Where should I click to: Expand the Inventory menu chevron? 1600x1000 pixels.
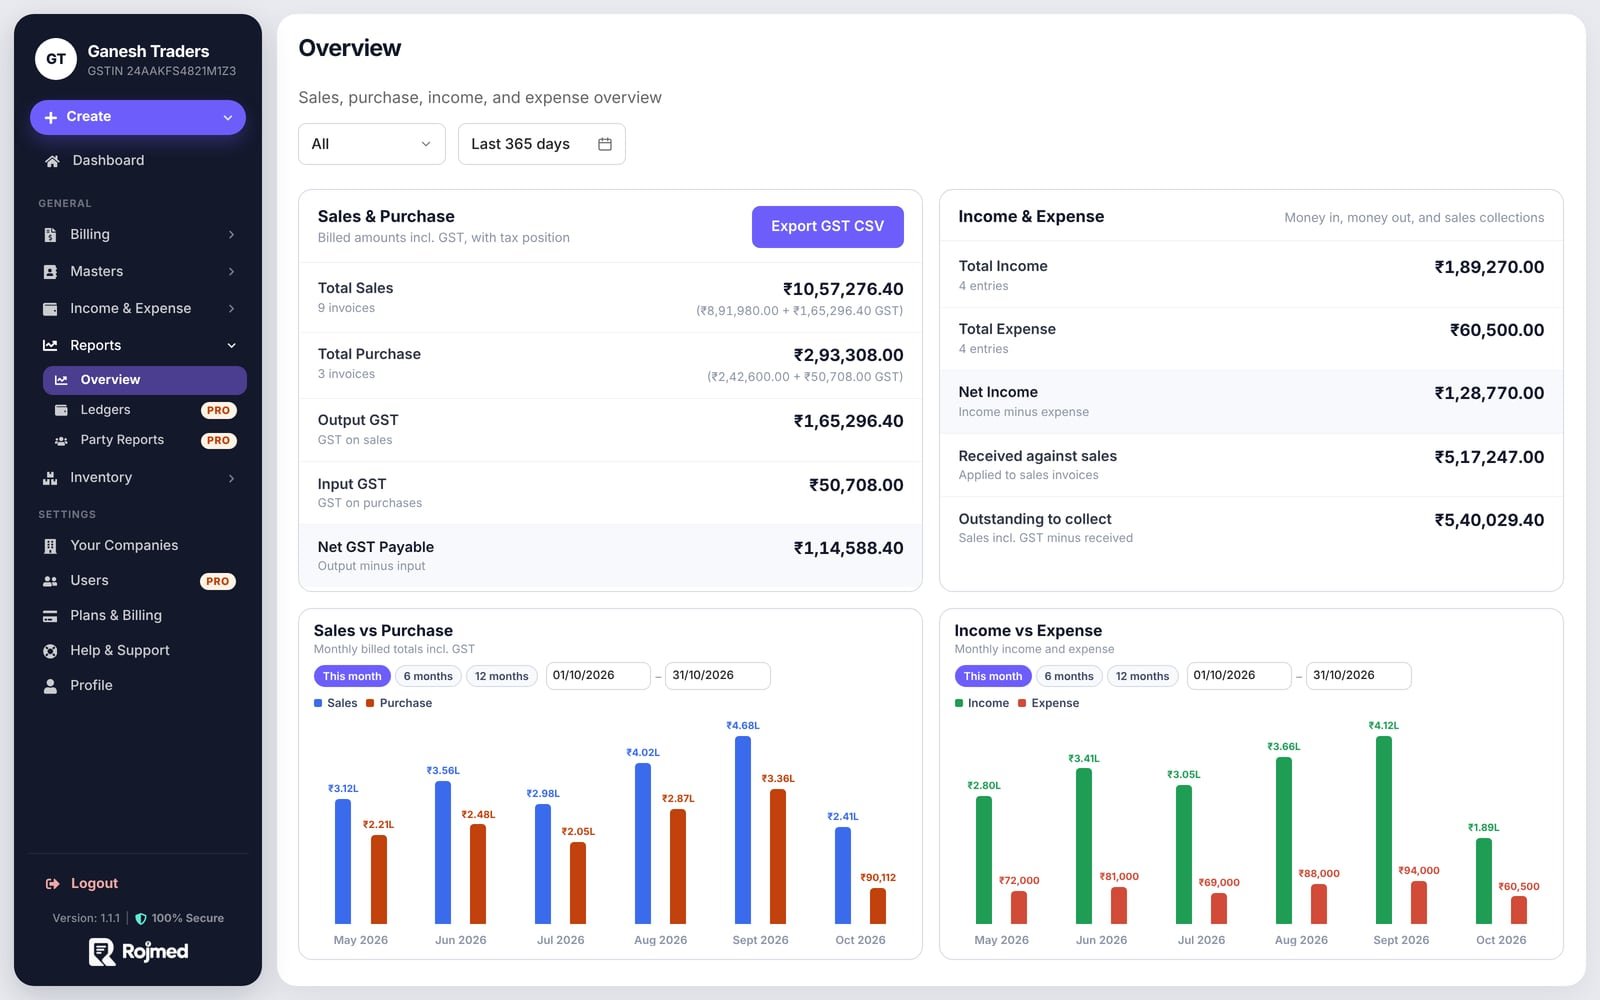[231, 478]
